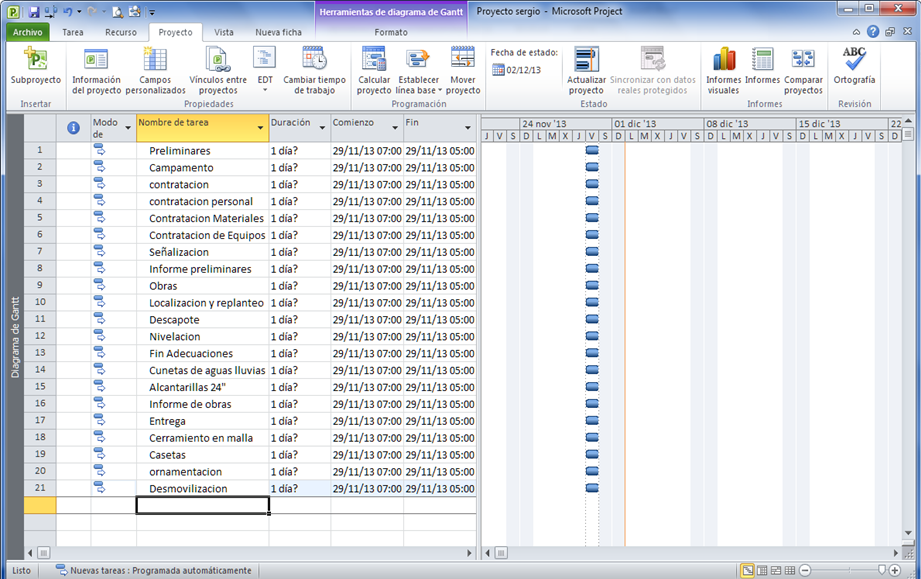The width and height of the screenshot is (921, 579).
Task: Click the Gantt vertical scroll down arrow
Action: click(908, 533)
